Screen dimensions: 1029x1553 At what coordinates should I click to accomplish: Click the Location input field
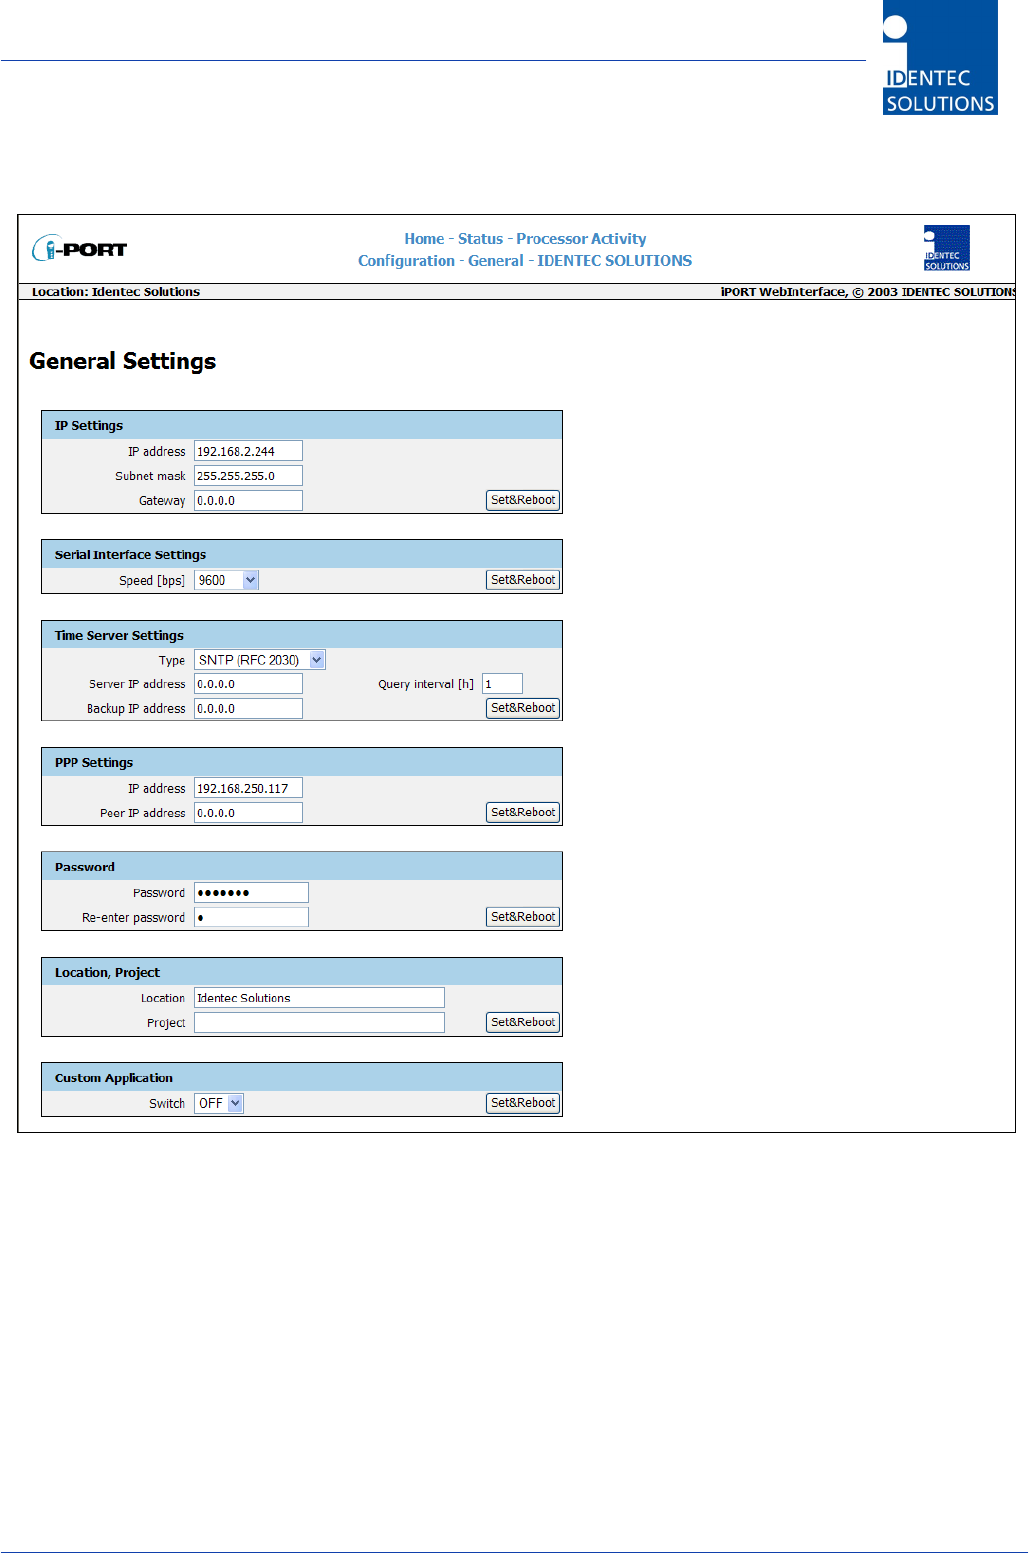(319, 998)
